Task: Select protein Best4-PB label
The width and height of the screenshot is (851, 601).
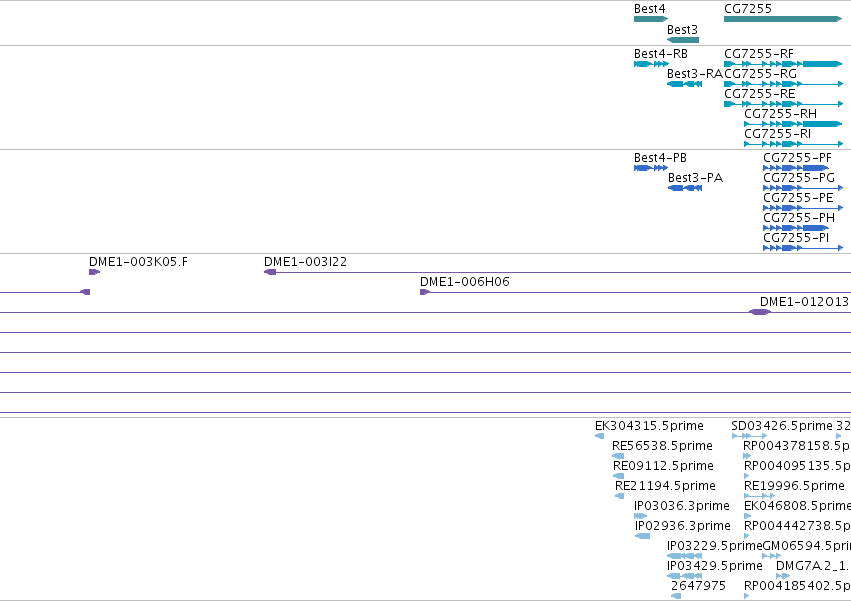Action: click(661, 158)
